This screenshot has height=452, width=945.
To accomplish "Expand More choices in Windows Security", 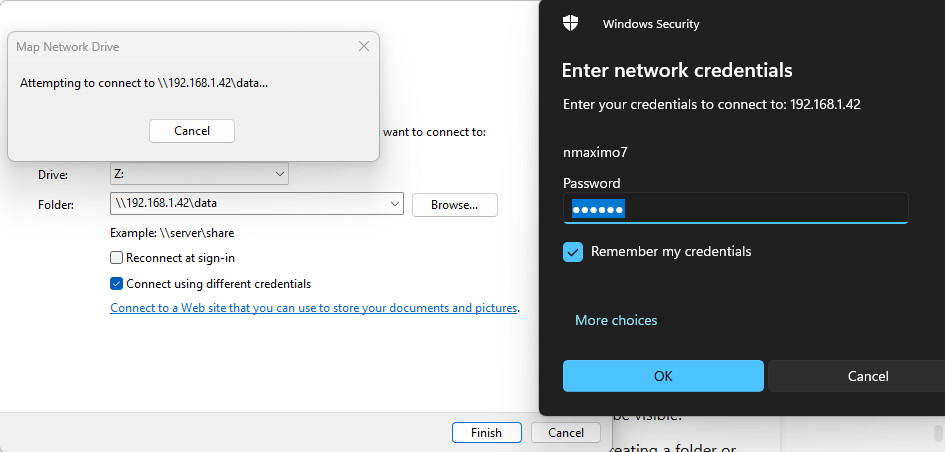I will [616, 321].
